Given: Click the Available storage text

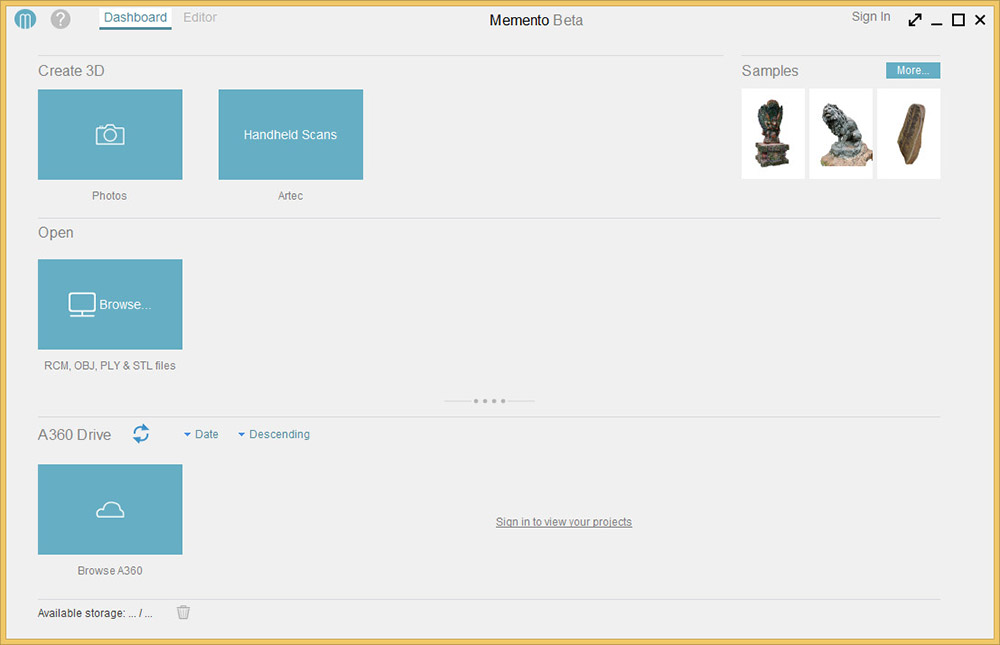Looking at the screenshot, I should point(95,613).
